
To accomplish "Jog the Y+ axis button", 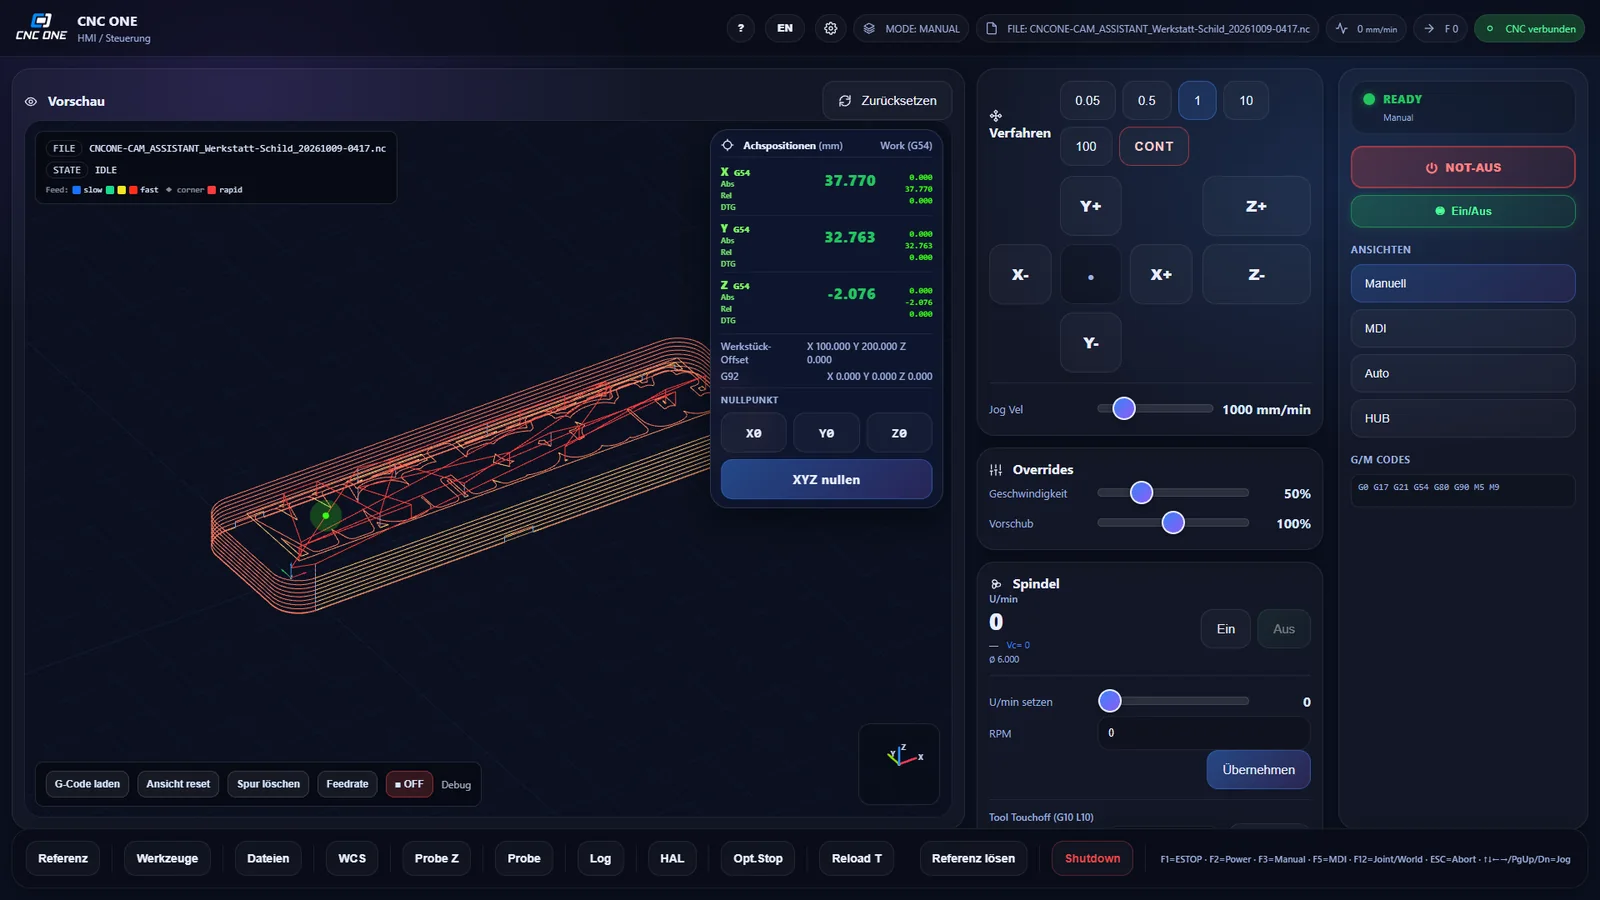I will coord(1090,206).
